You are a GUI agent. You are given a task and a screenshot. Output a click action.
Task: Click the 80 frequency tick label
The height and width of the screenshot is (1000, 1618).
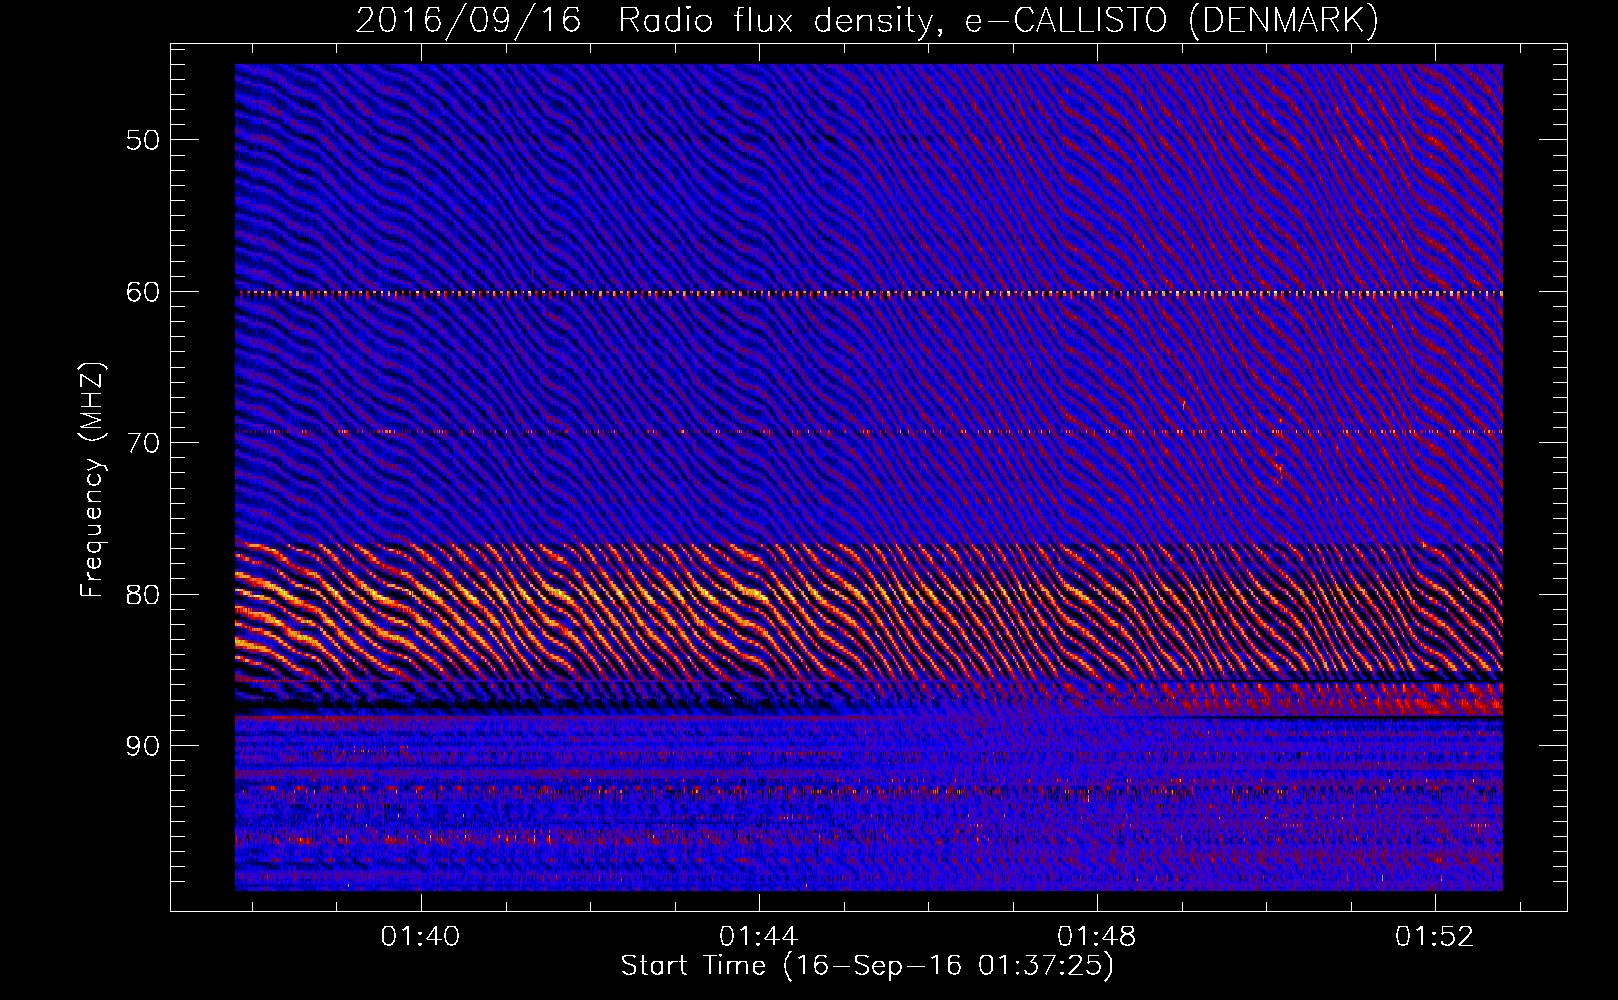[143, 595]
